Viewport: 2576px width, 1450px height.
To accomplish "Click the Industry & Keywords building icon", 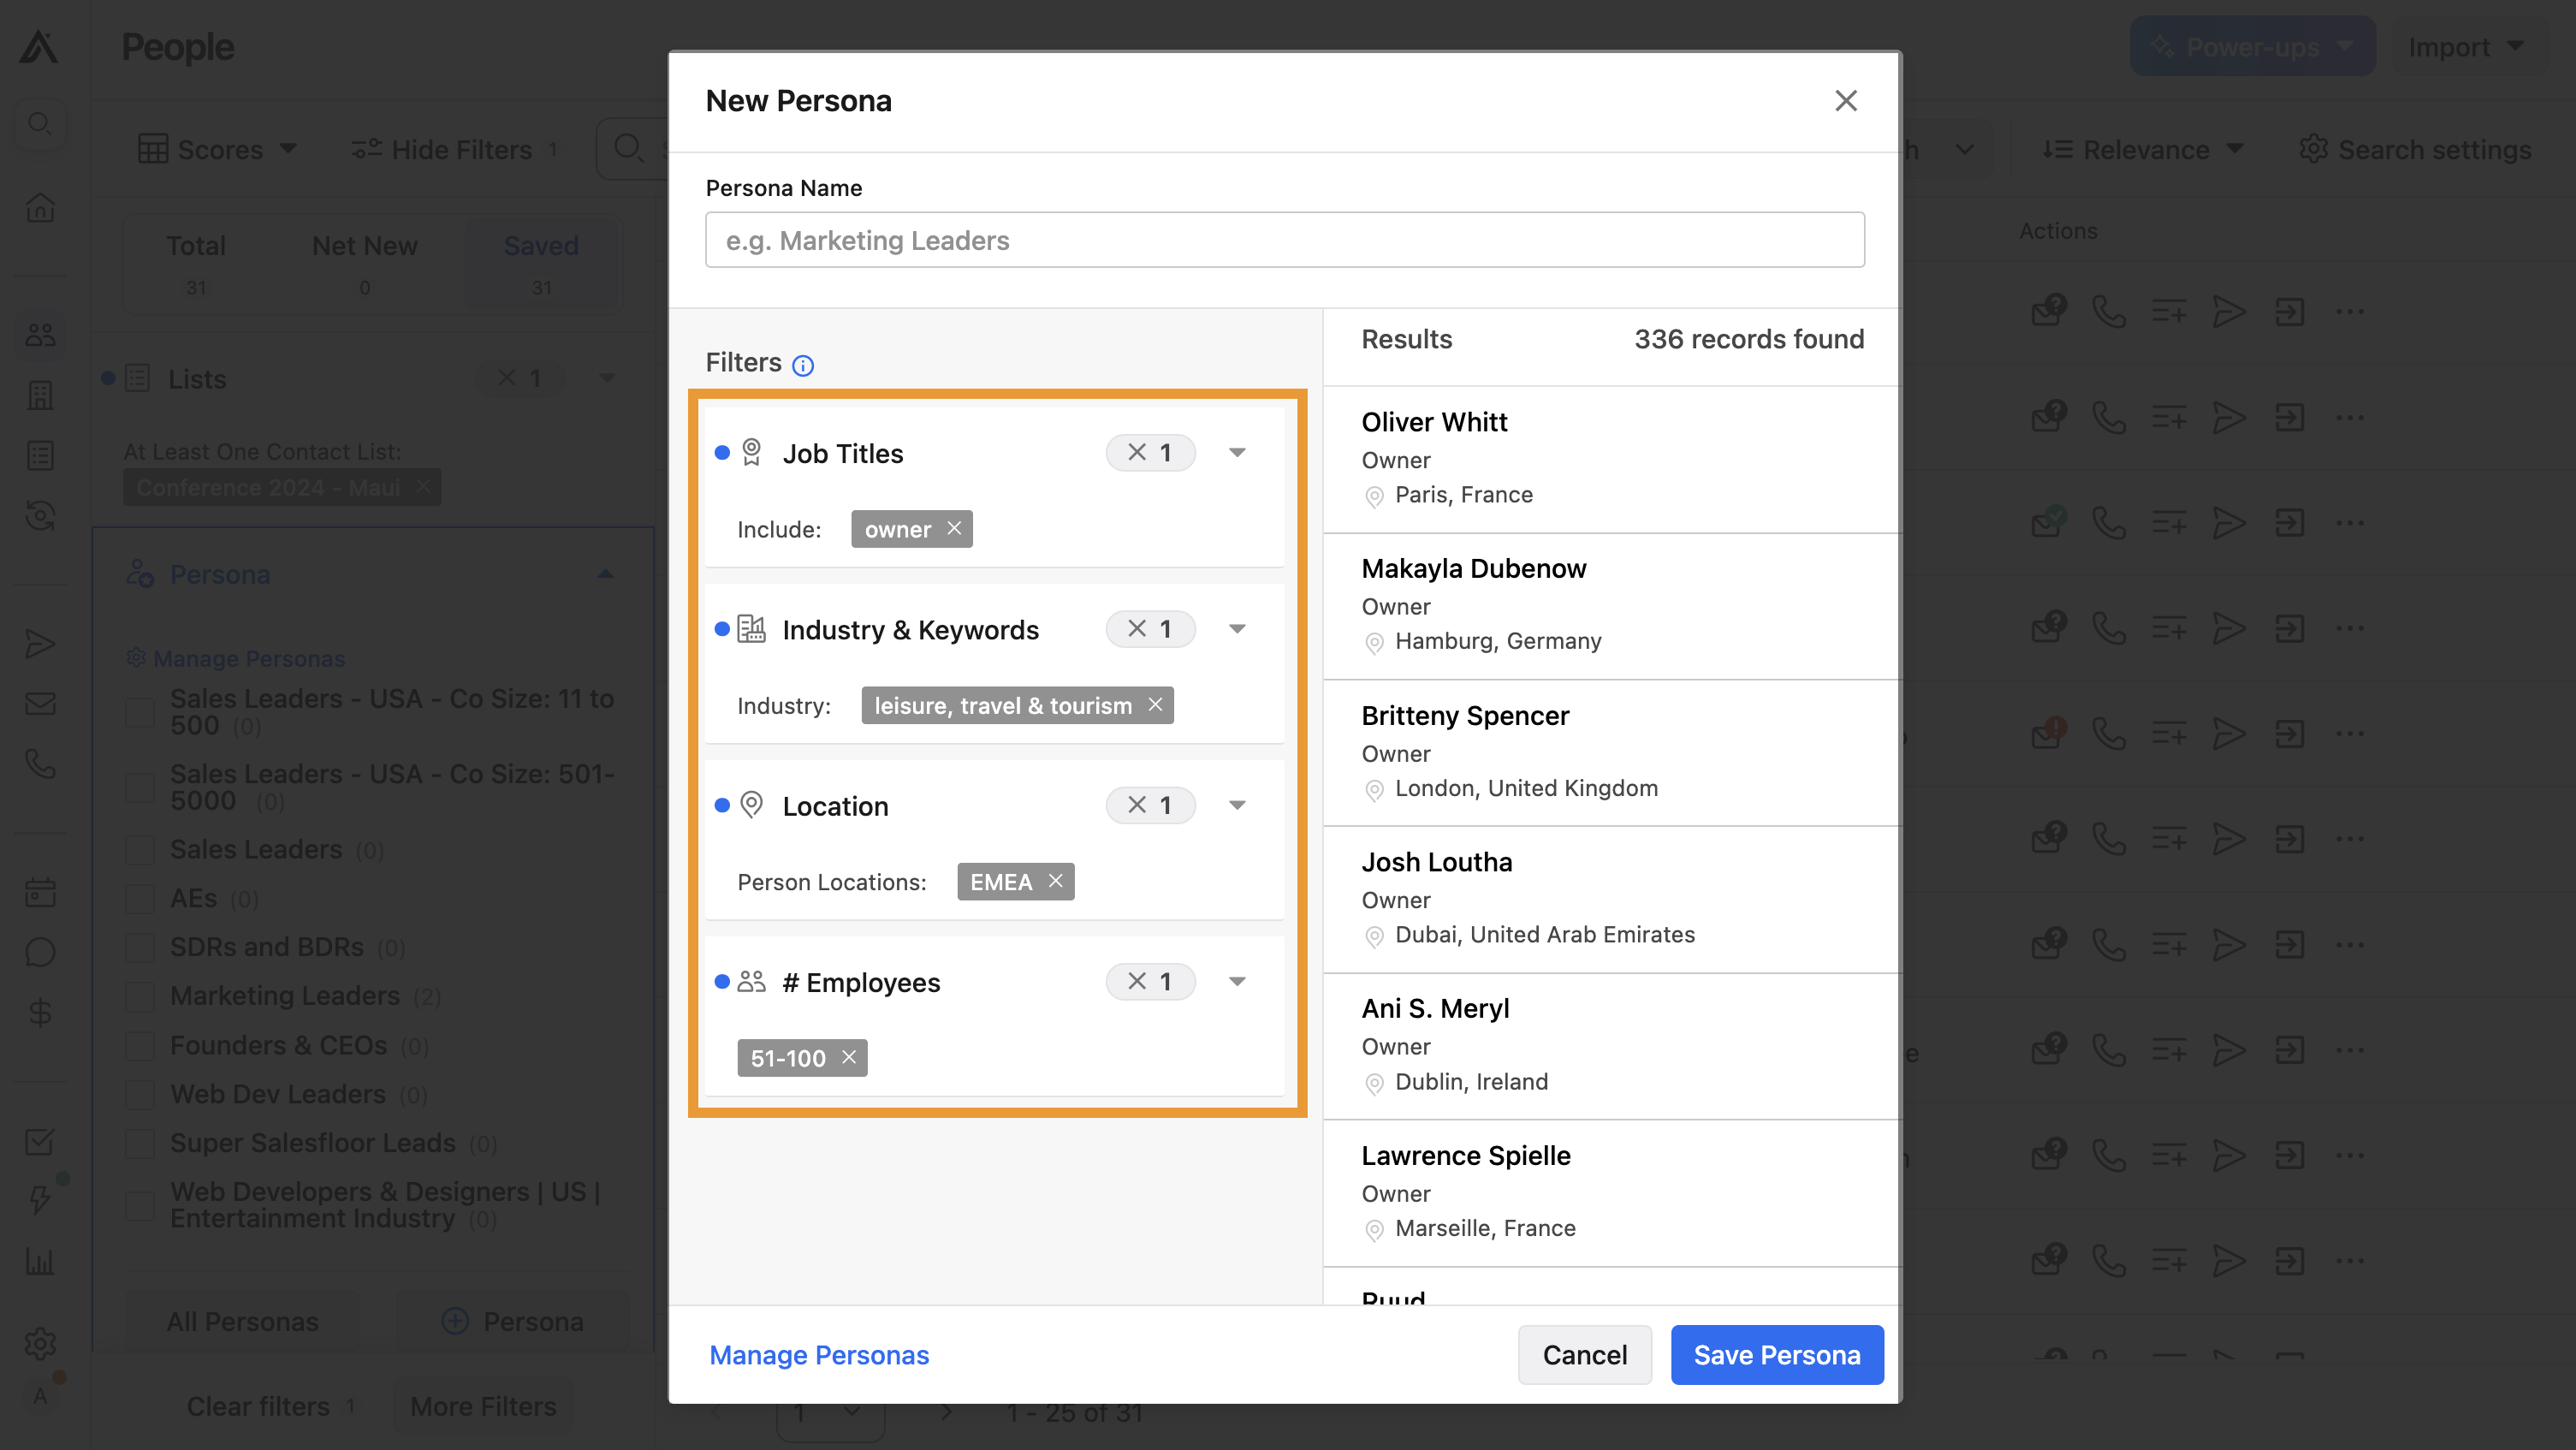I will click(751, 629).
